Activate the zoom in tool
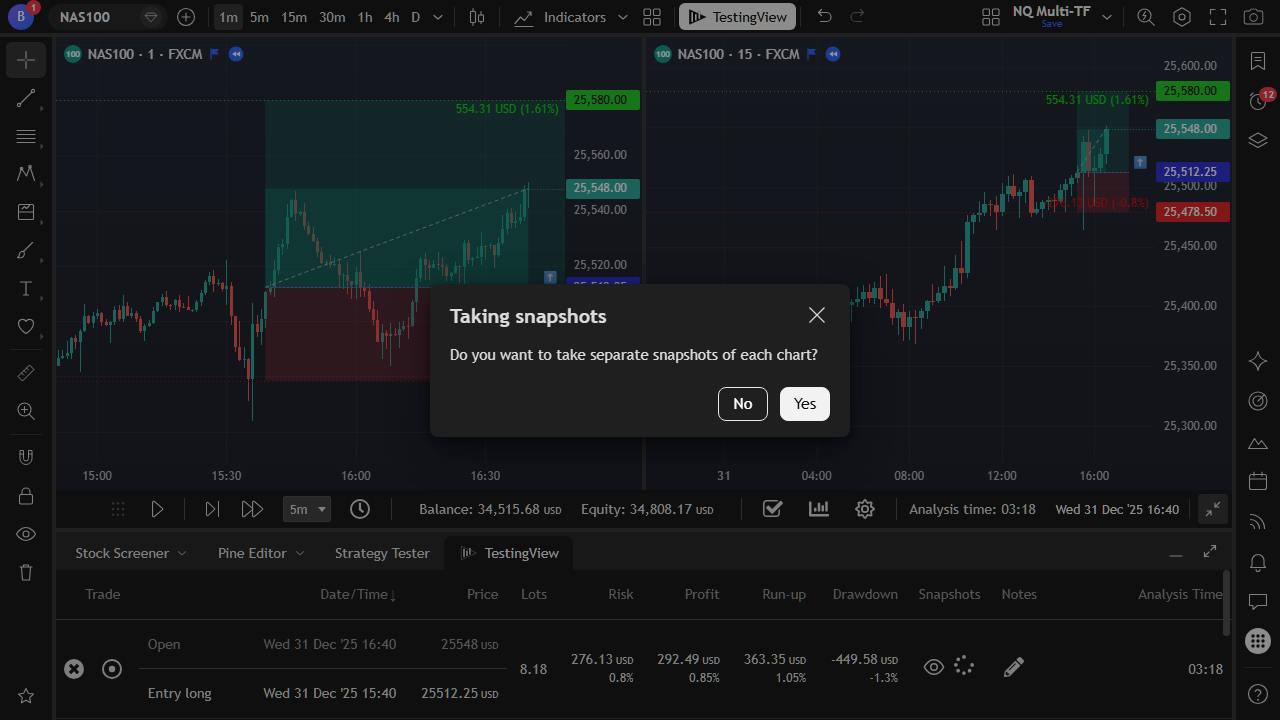The height and width of the screenshot is (720, 1280). [x=26, y=411]
